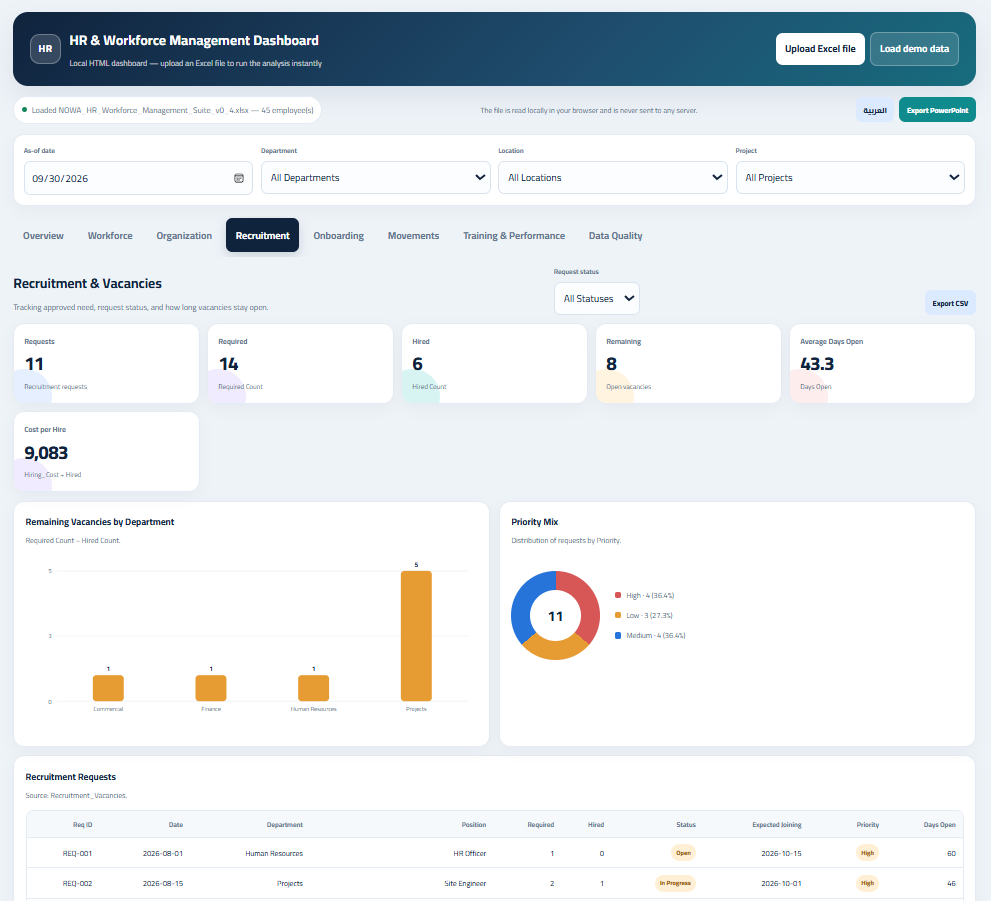
Task: Click the Site Engineer position cell
Action: pyautogui.click(x=465, y=883)
